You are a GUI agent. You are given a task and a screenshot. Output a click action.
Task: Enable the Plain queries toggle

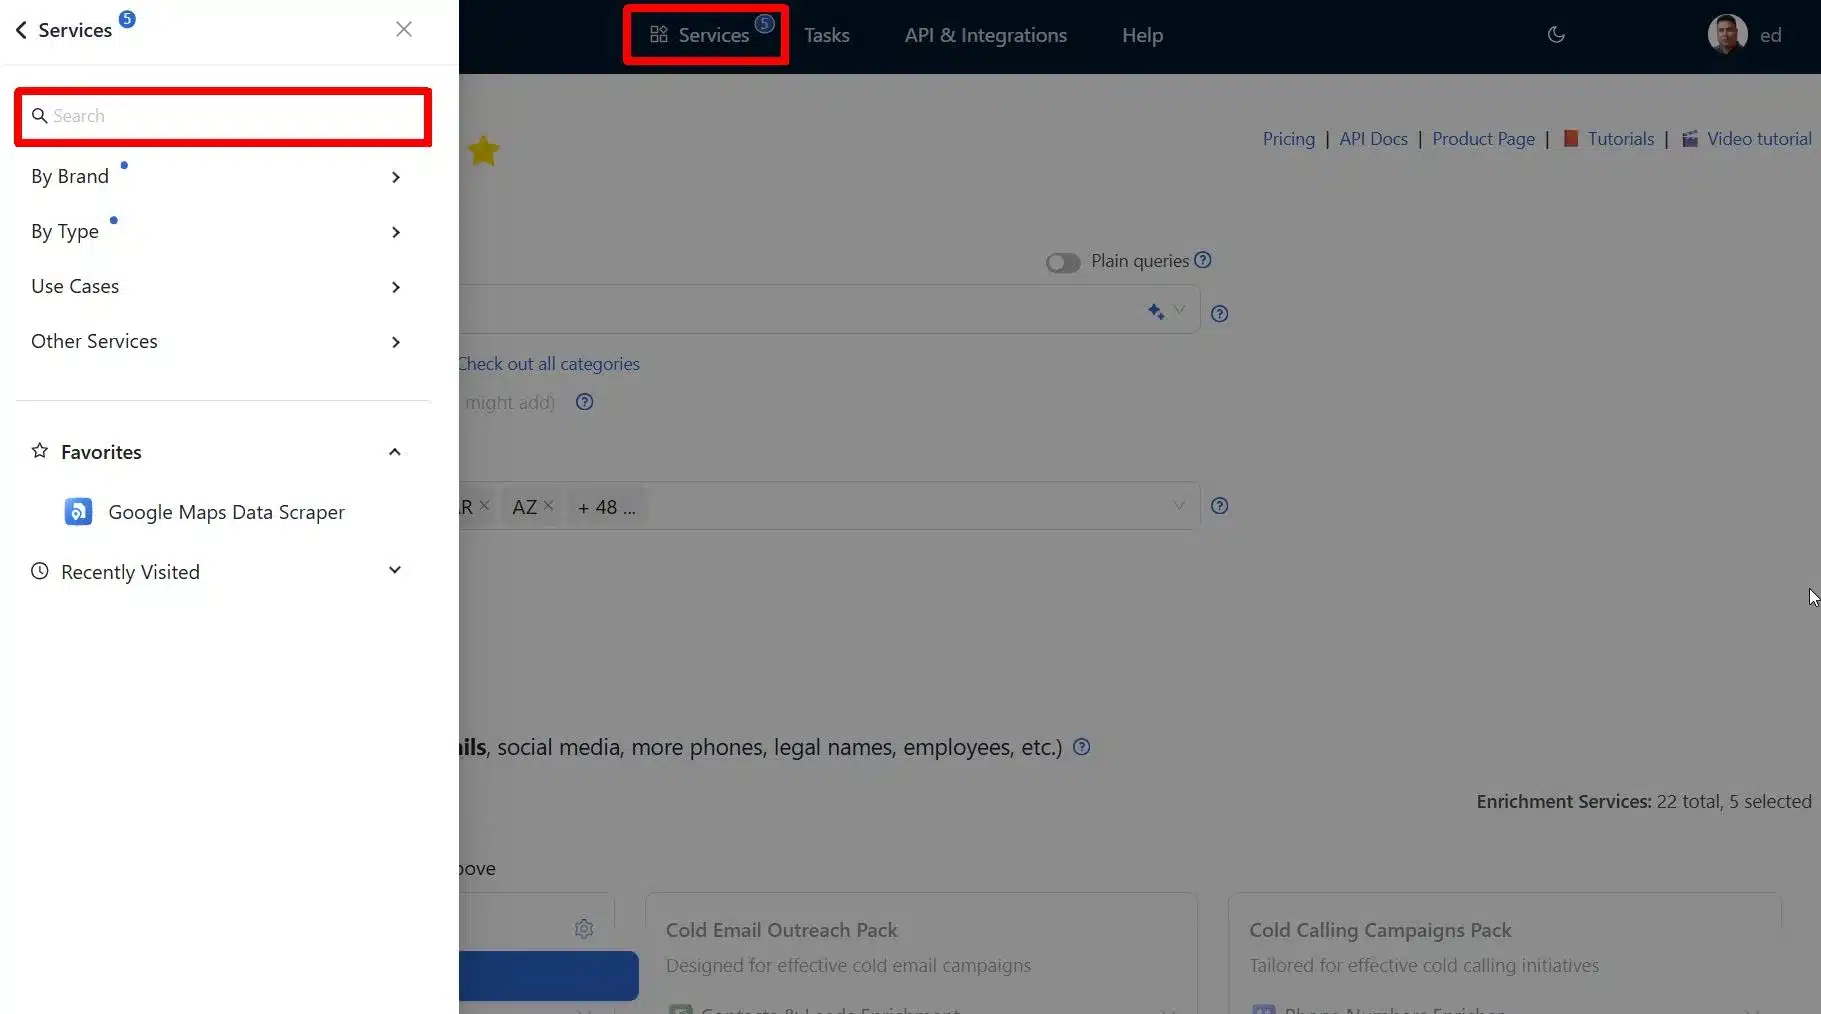(x=1062, y=262)
